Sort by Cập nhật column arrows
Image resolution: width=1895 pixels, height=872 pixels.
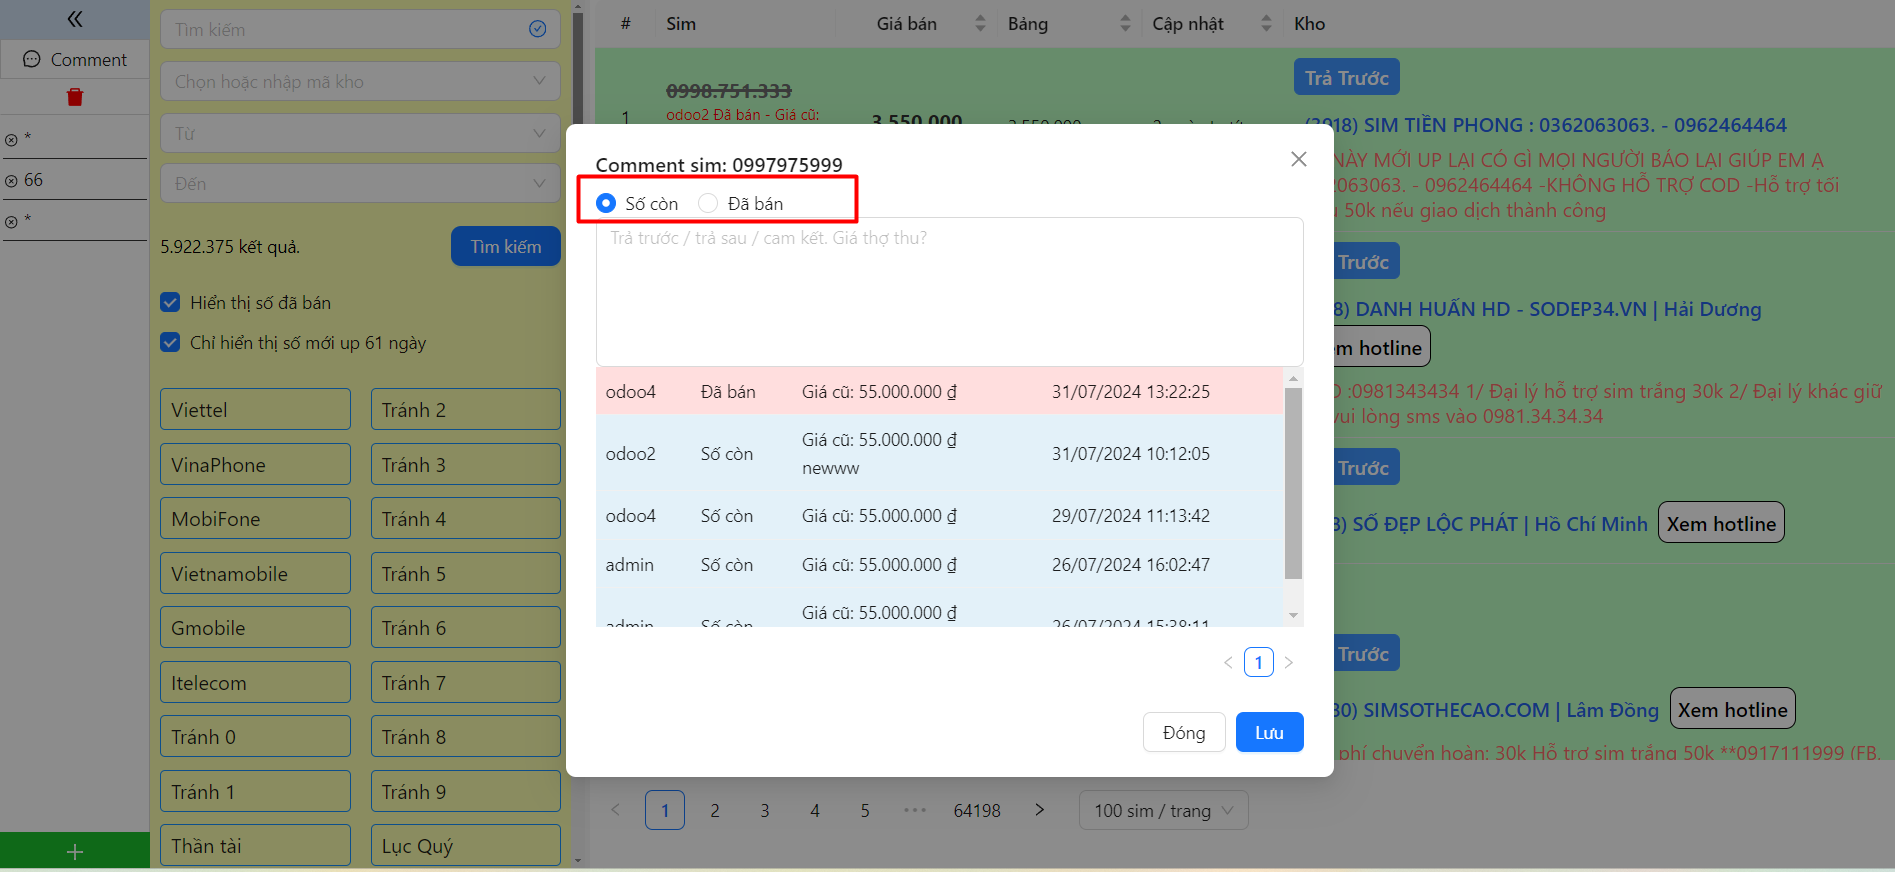(x=1266, y=23)
